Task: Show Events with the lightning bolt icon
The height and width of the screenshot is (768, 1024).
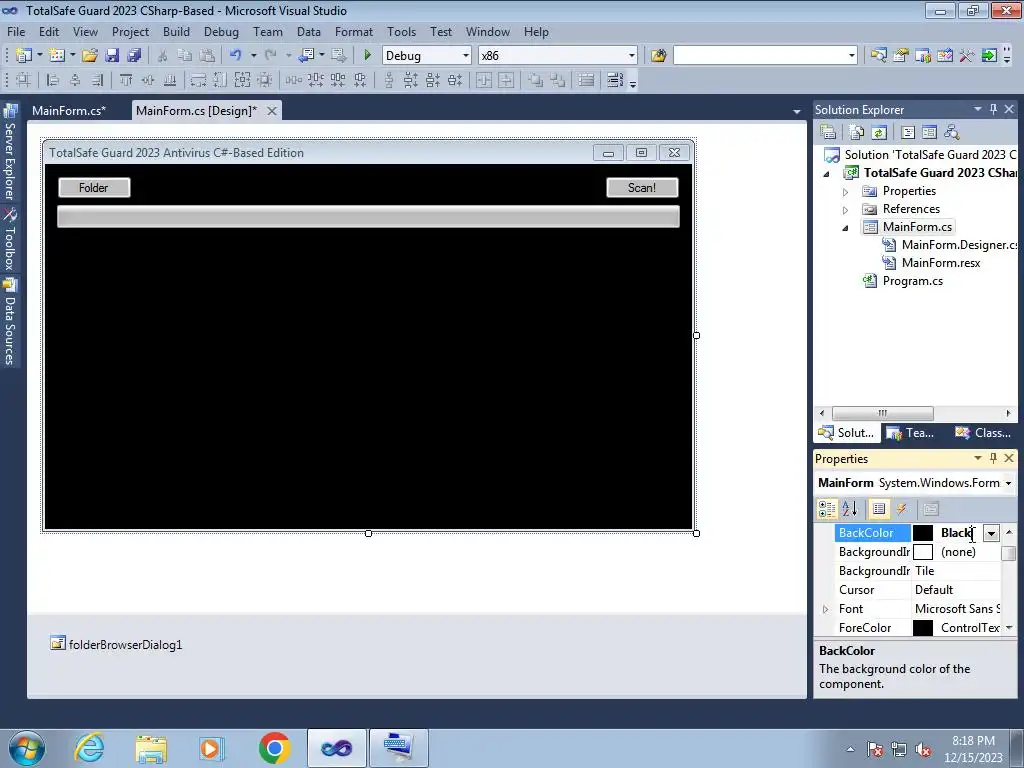Action: [x=901, y=509]
